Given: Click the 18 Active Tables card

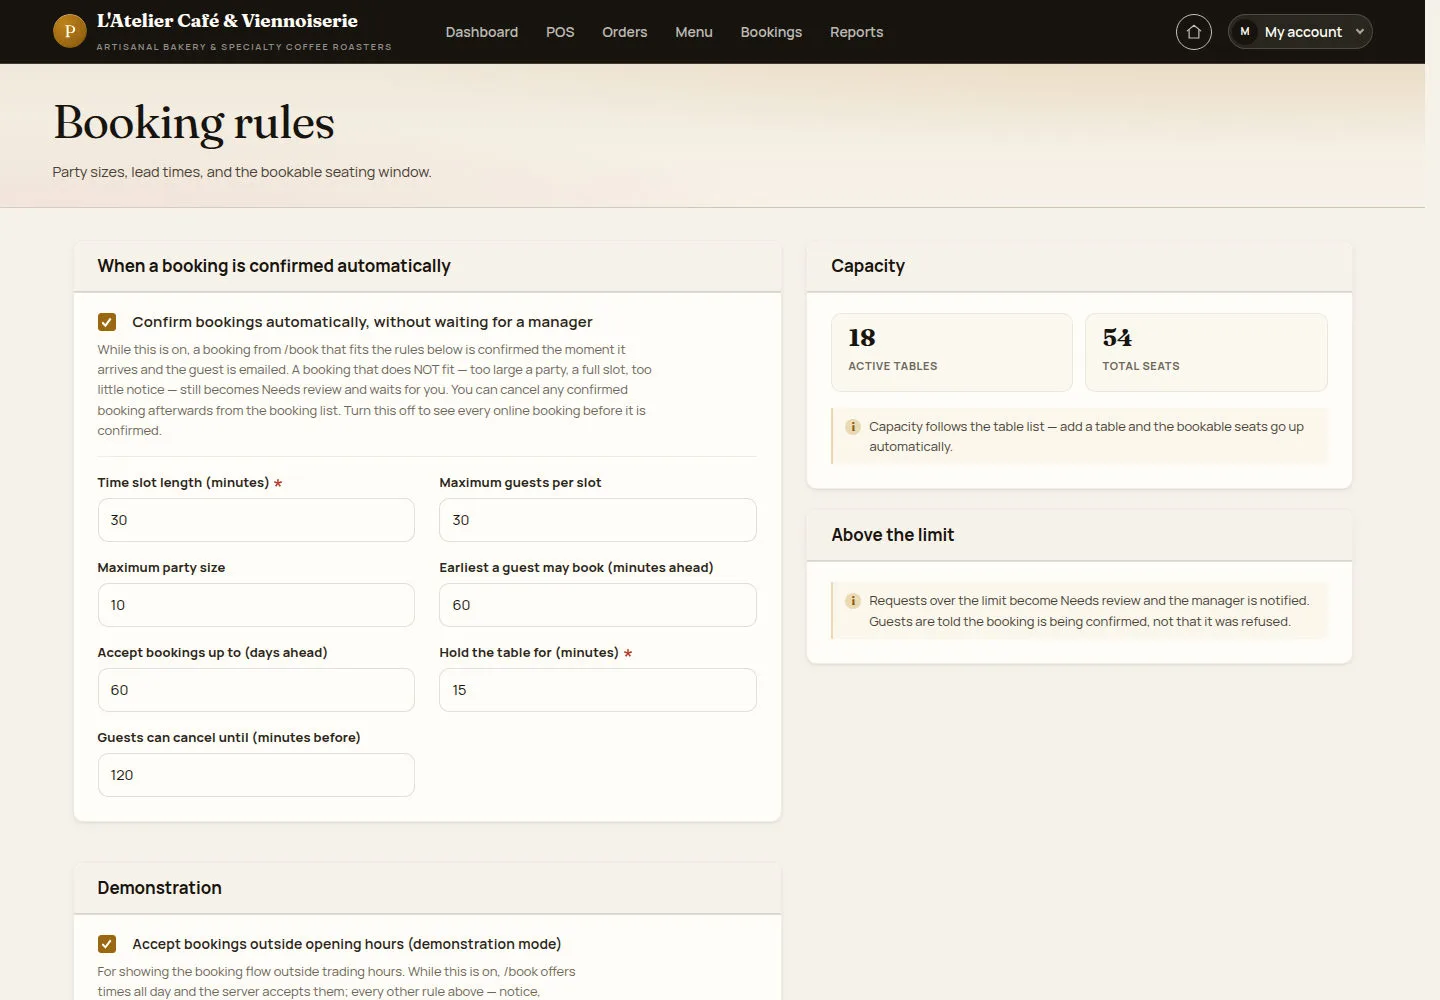Looking at the screenshot, I should click(x=952, y=352).
